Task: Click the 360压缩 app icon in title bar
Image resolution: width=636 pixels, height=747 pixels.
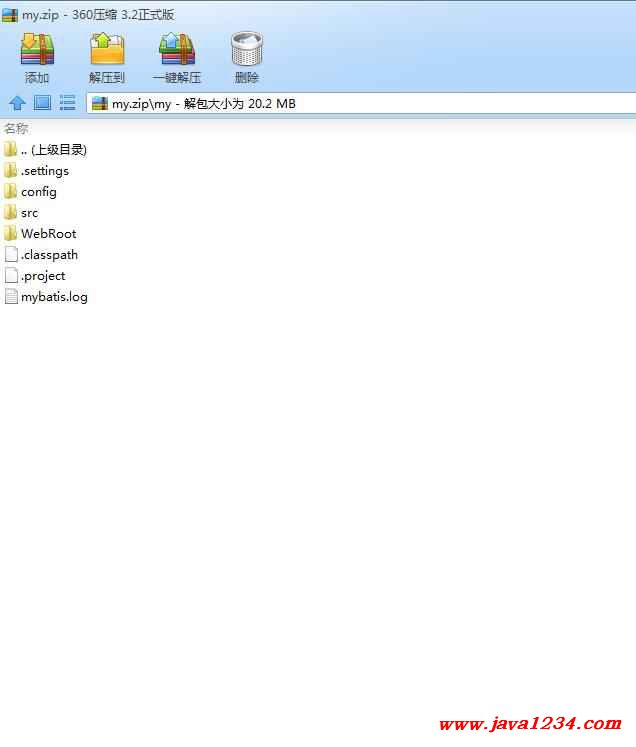Action: pos(10,14)
